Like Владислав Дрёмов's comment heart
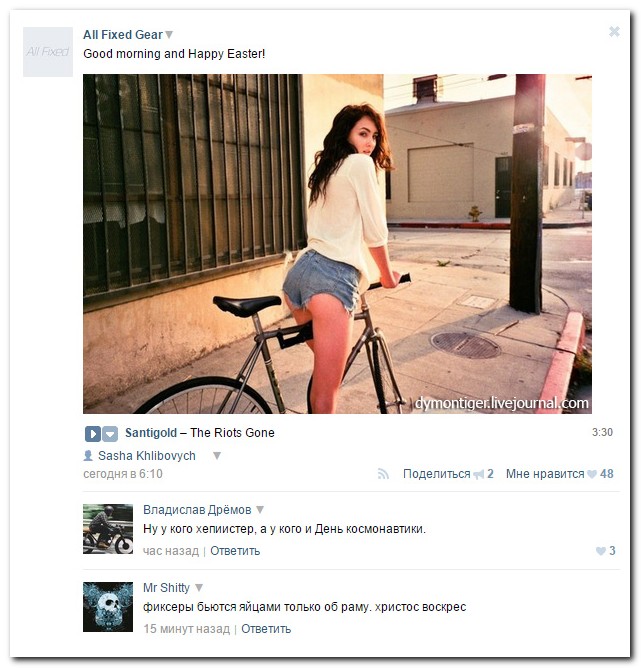641x668 pixels. click(601, 551)
